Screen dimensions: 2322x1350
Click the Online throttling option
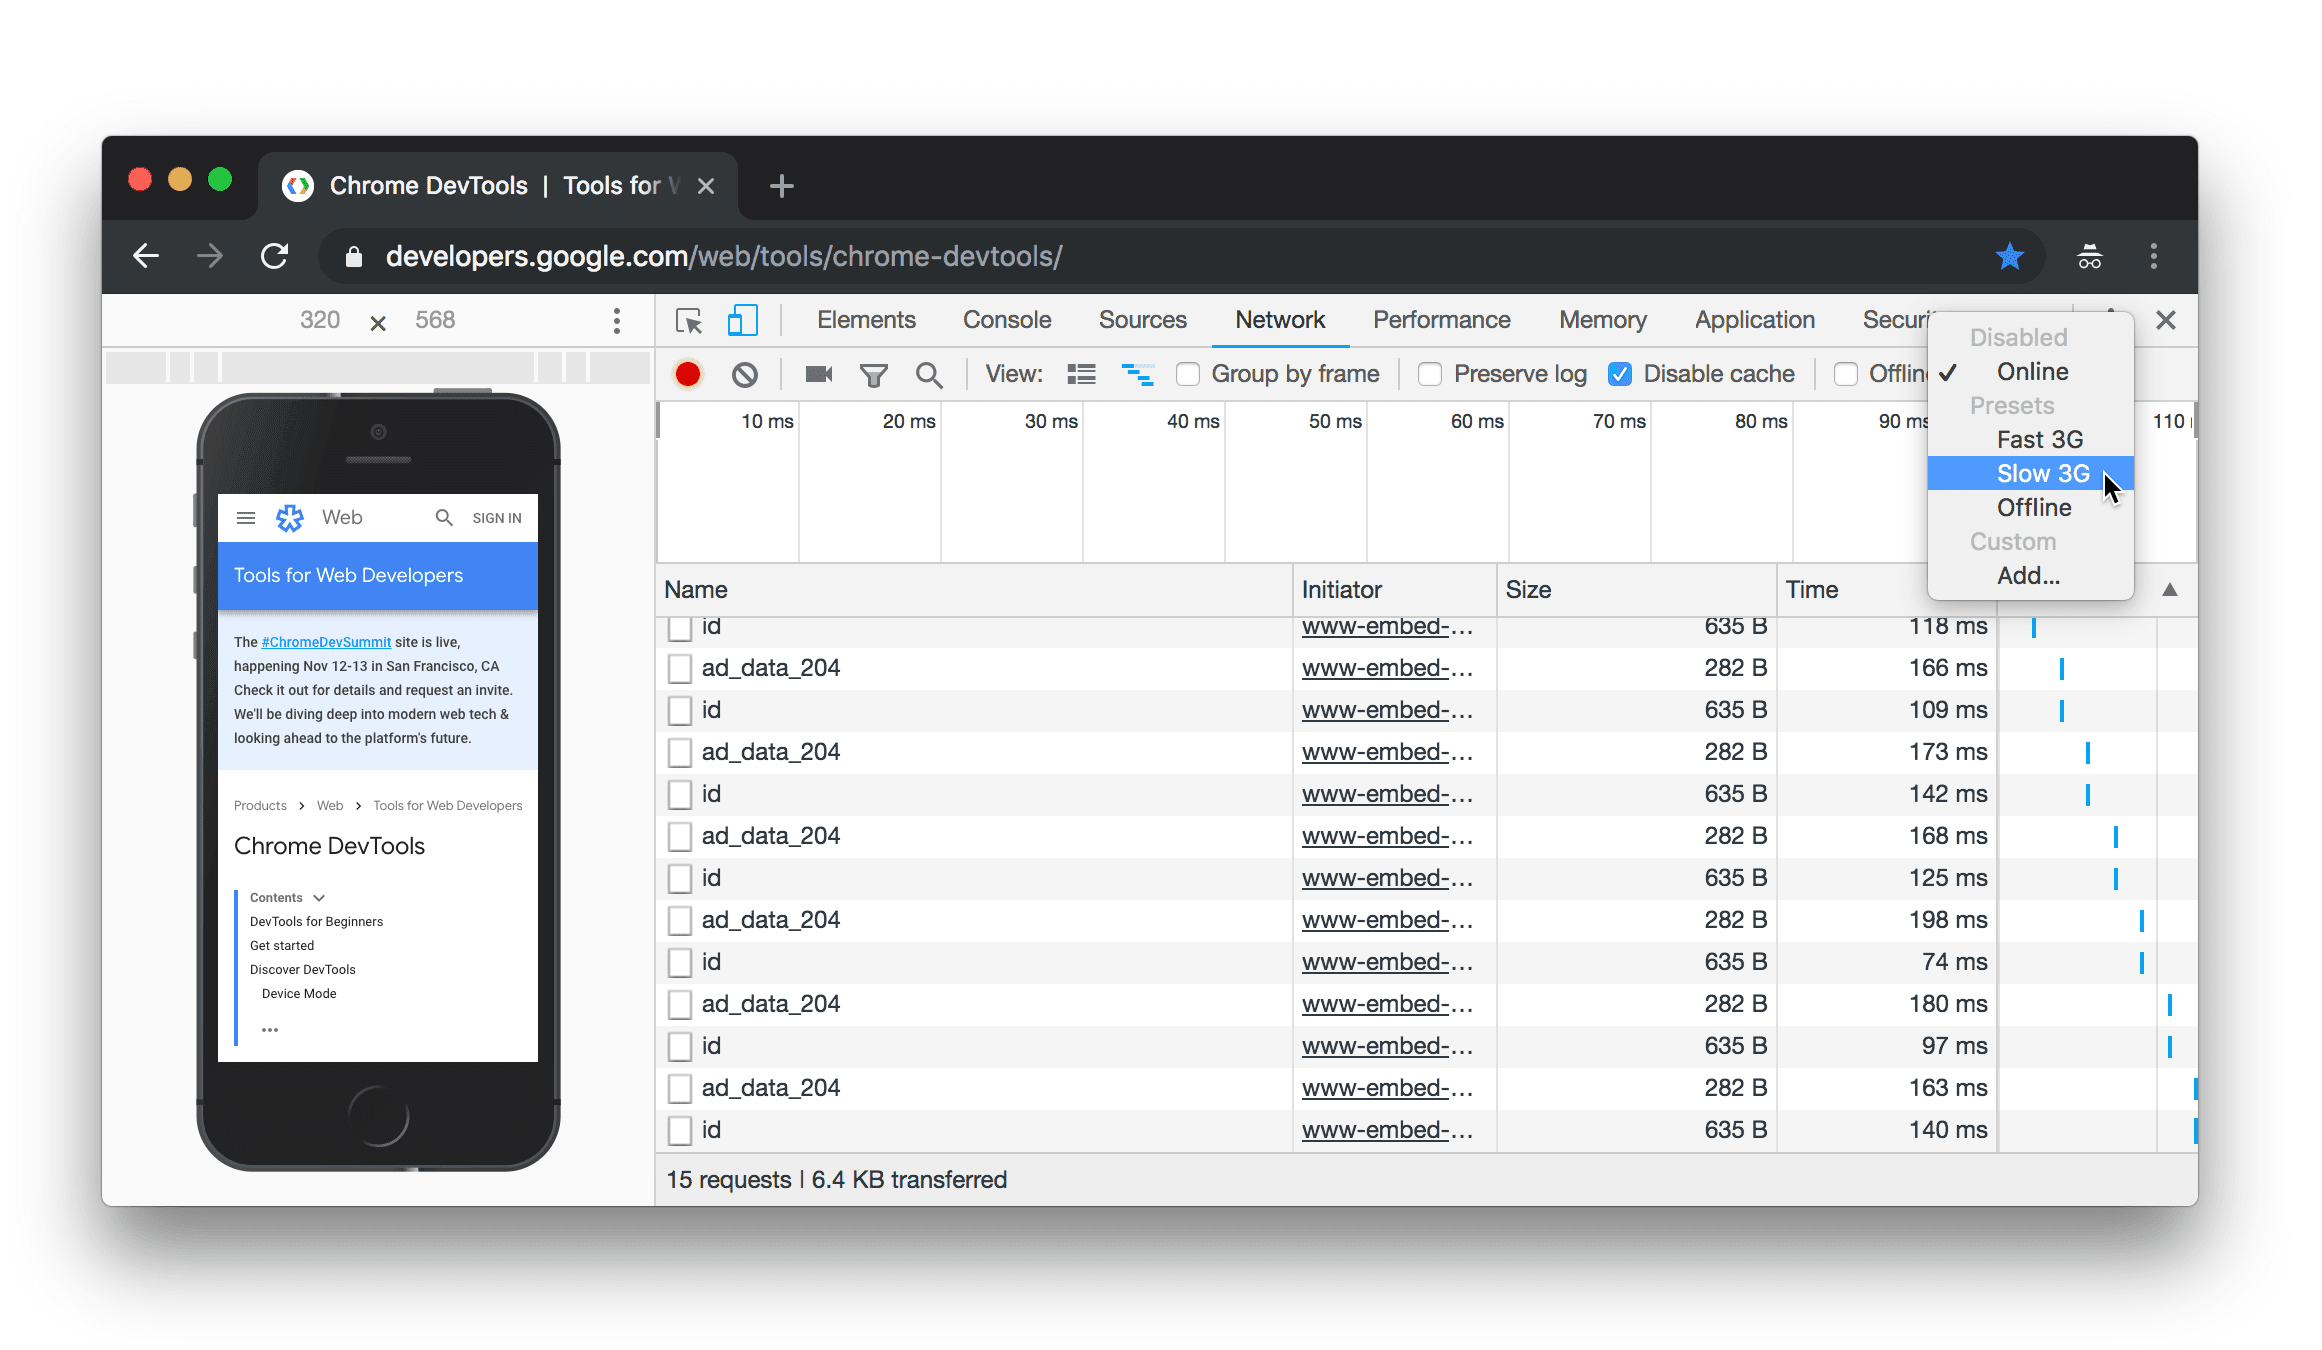pyautogui.click(x=2031, y=371)
